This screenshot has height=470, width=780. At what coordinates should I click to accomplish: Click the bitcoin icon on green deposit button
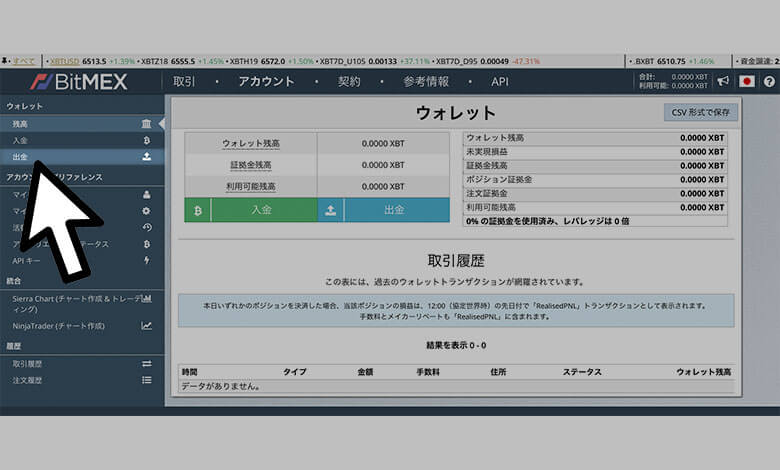(x=197, y=210)
